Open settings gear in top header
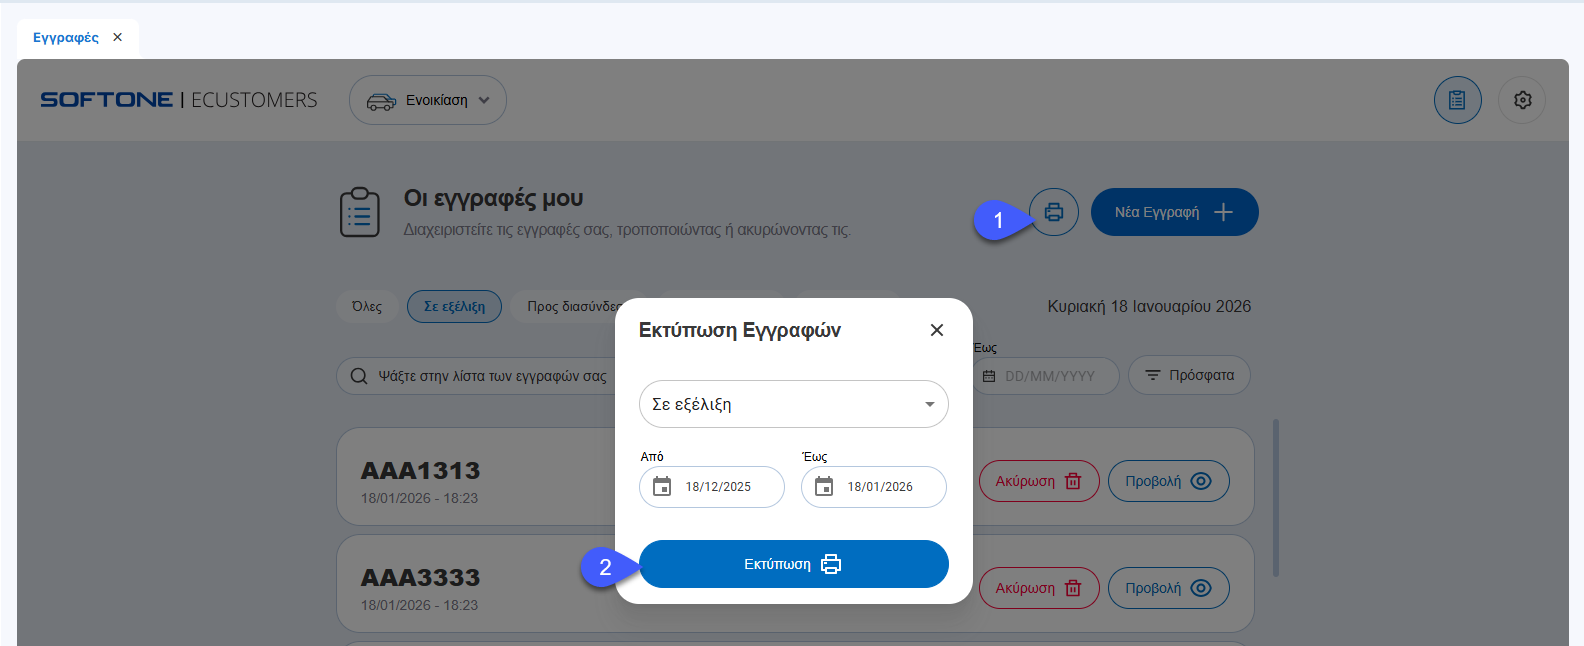 [x=1522, y=100]
